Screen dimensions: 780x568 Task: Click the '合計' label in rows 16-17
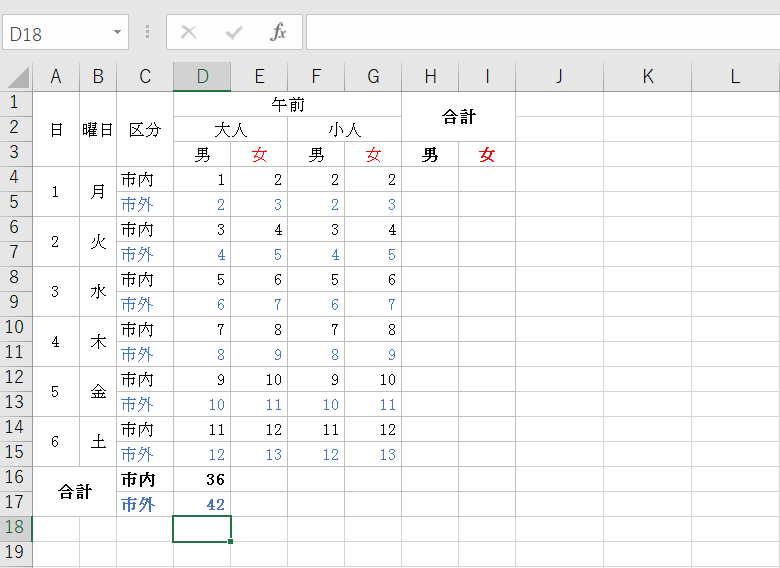tap(75, 491)
